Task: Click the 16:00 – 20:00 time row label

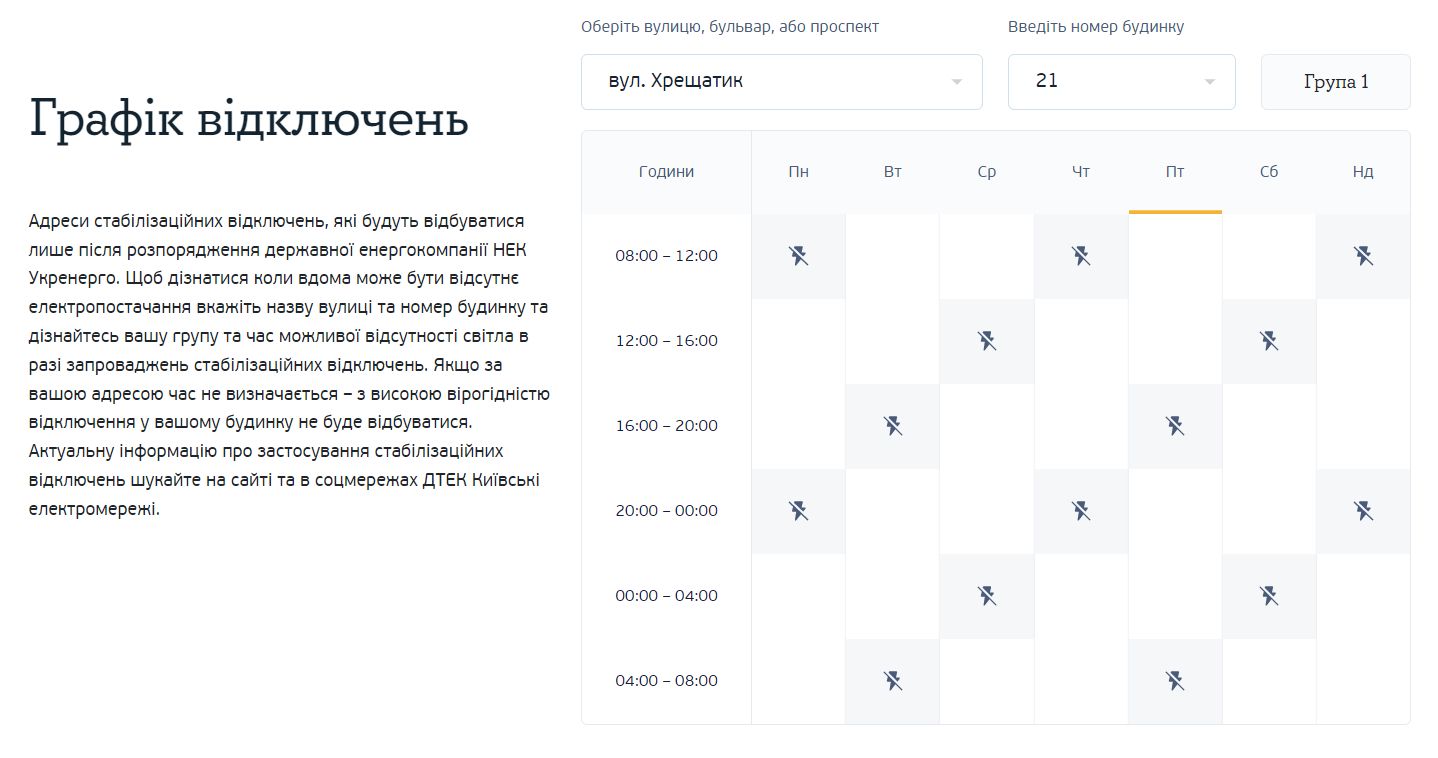Action: tap(666, 426)
